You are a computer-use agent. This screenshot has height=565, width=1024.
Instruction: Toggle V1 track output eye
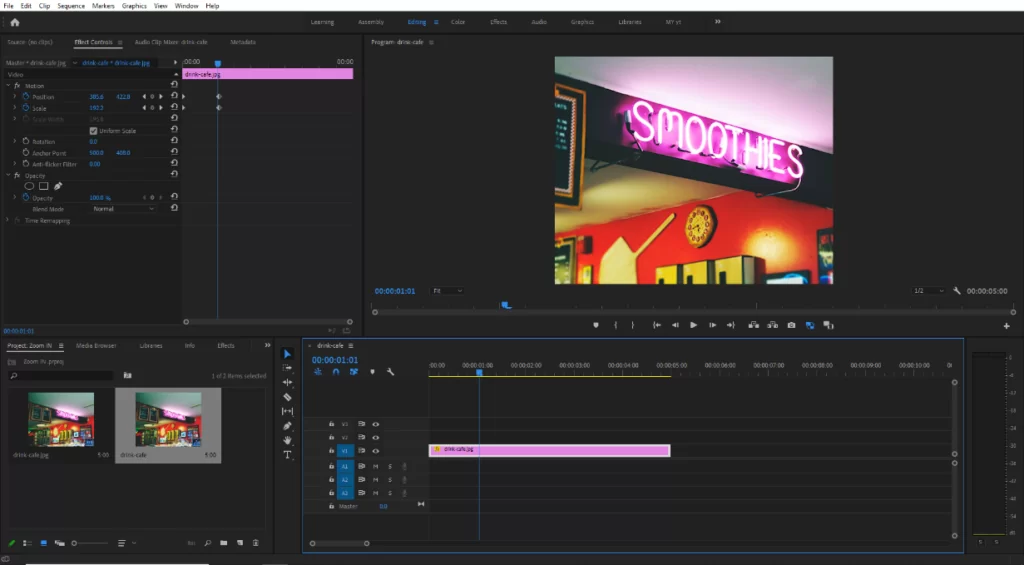[x=376, y=451]
